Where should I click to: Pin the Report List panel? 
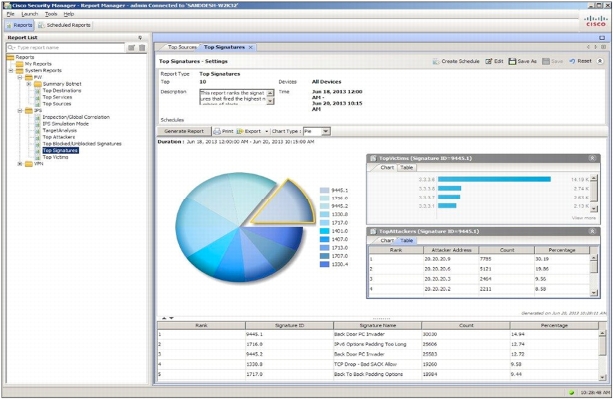pyautogui.click(x=140, y=38)
